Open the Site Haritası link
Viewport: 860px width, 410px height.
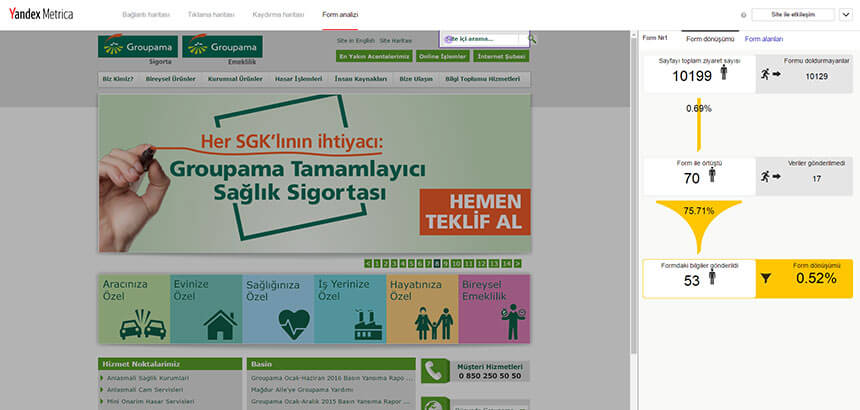[x=396, y=41]
